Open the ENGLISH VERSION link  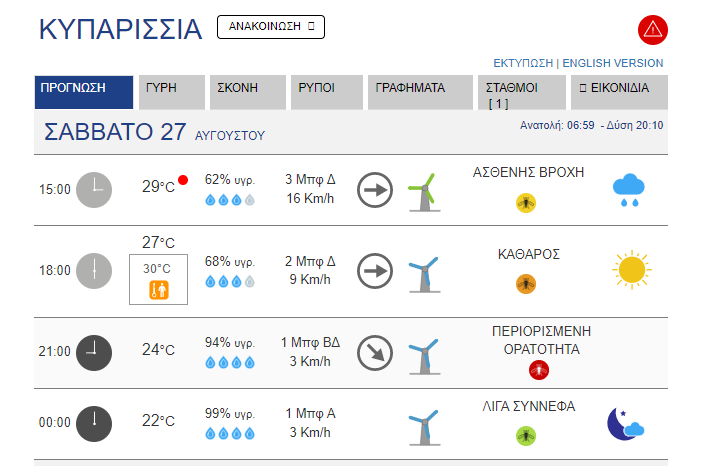click(x=613, y=63)
